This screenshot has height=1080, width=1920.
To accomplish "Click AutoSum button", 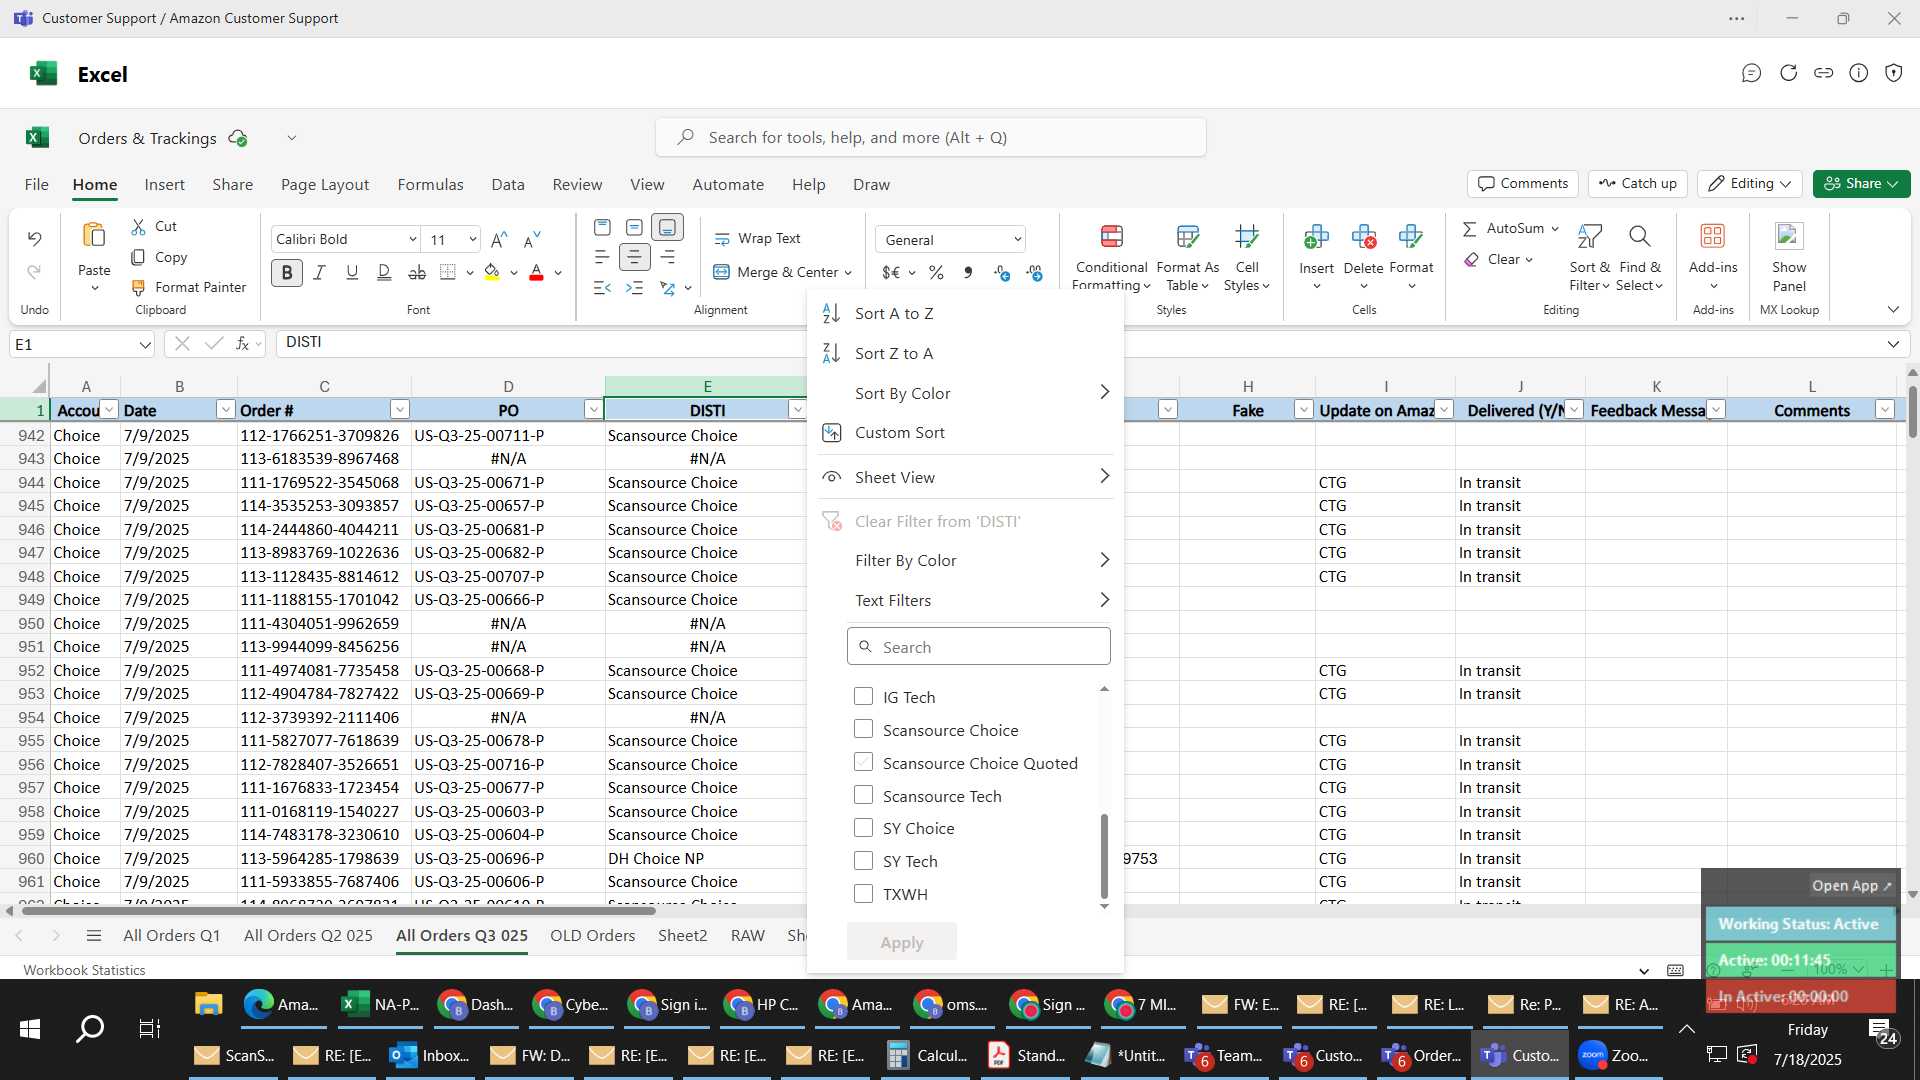I will (x=1502, y=229).
